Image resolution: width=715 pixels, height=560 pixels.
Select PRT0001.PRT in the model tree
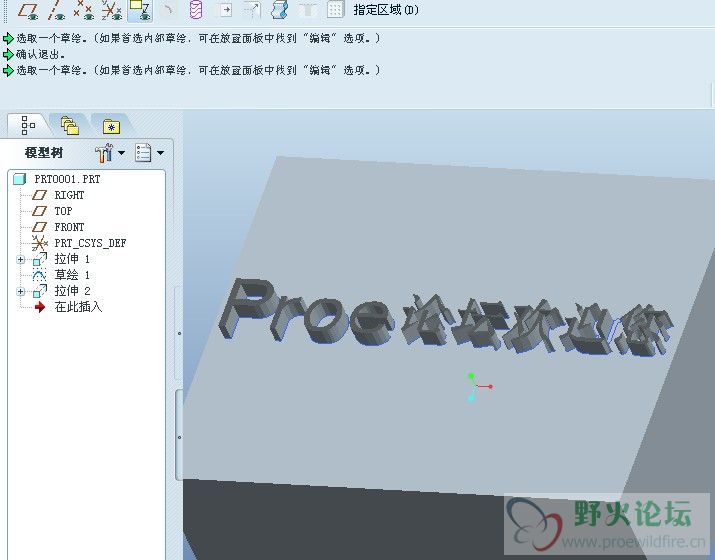click(x=67, y=179)
